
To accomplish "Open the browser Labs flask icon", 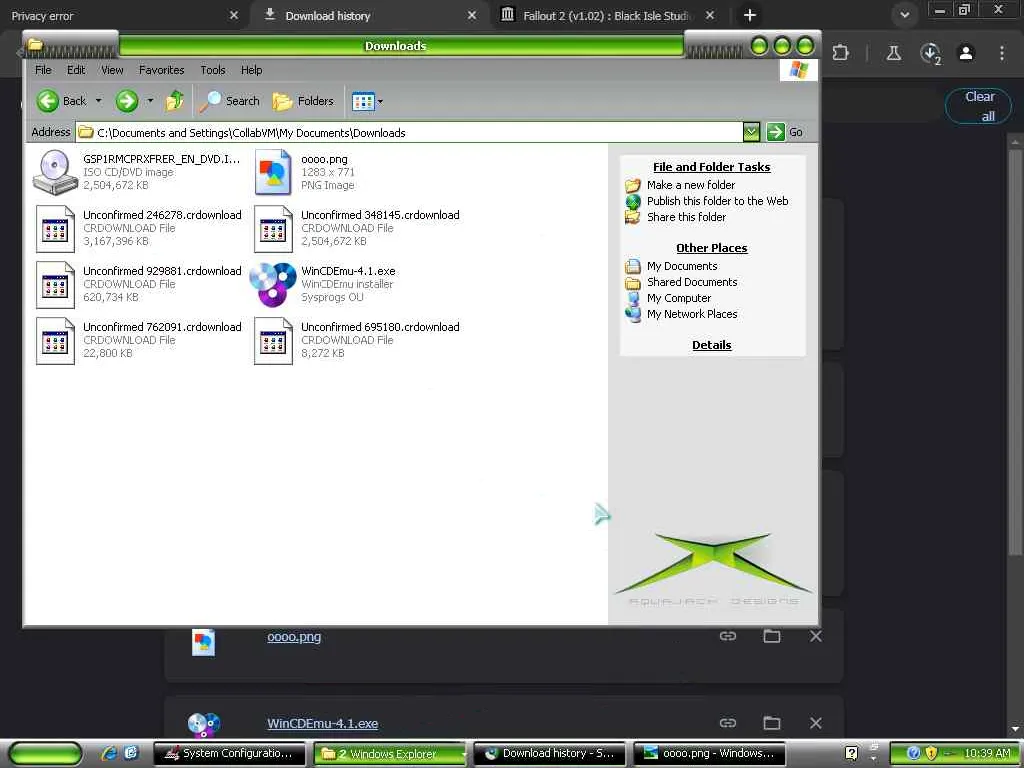I will 893,53.
